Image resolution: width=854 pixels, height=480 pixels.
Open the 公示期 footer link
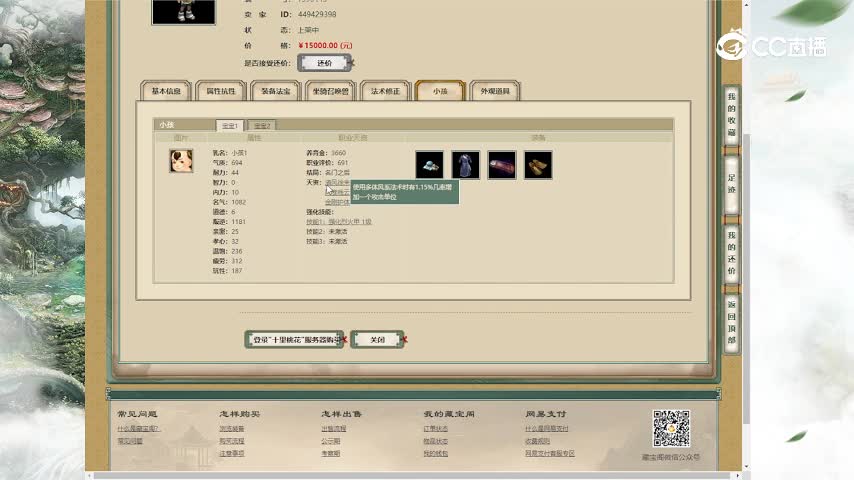coord(331,441)
